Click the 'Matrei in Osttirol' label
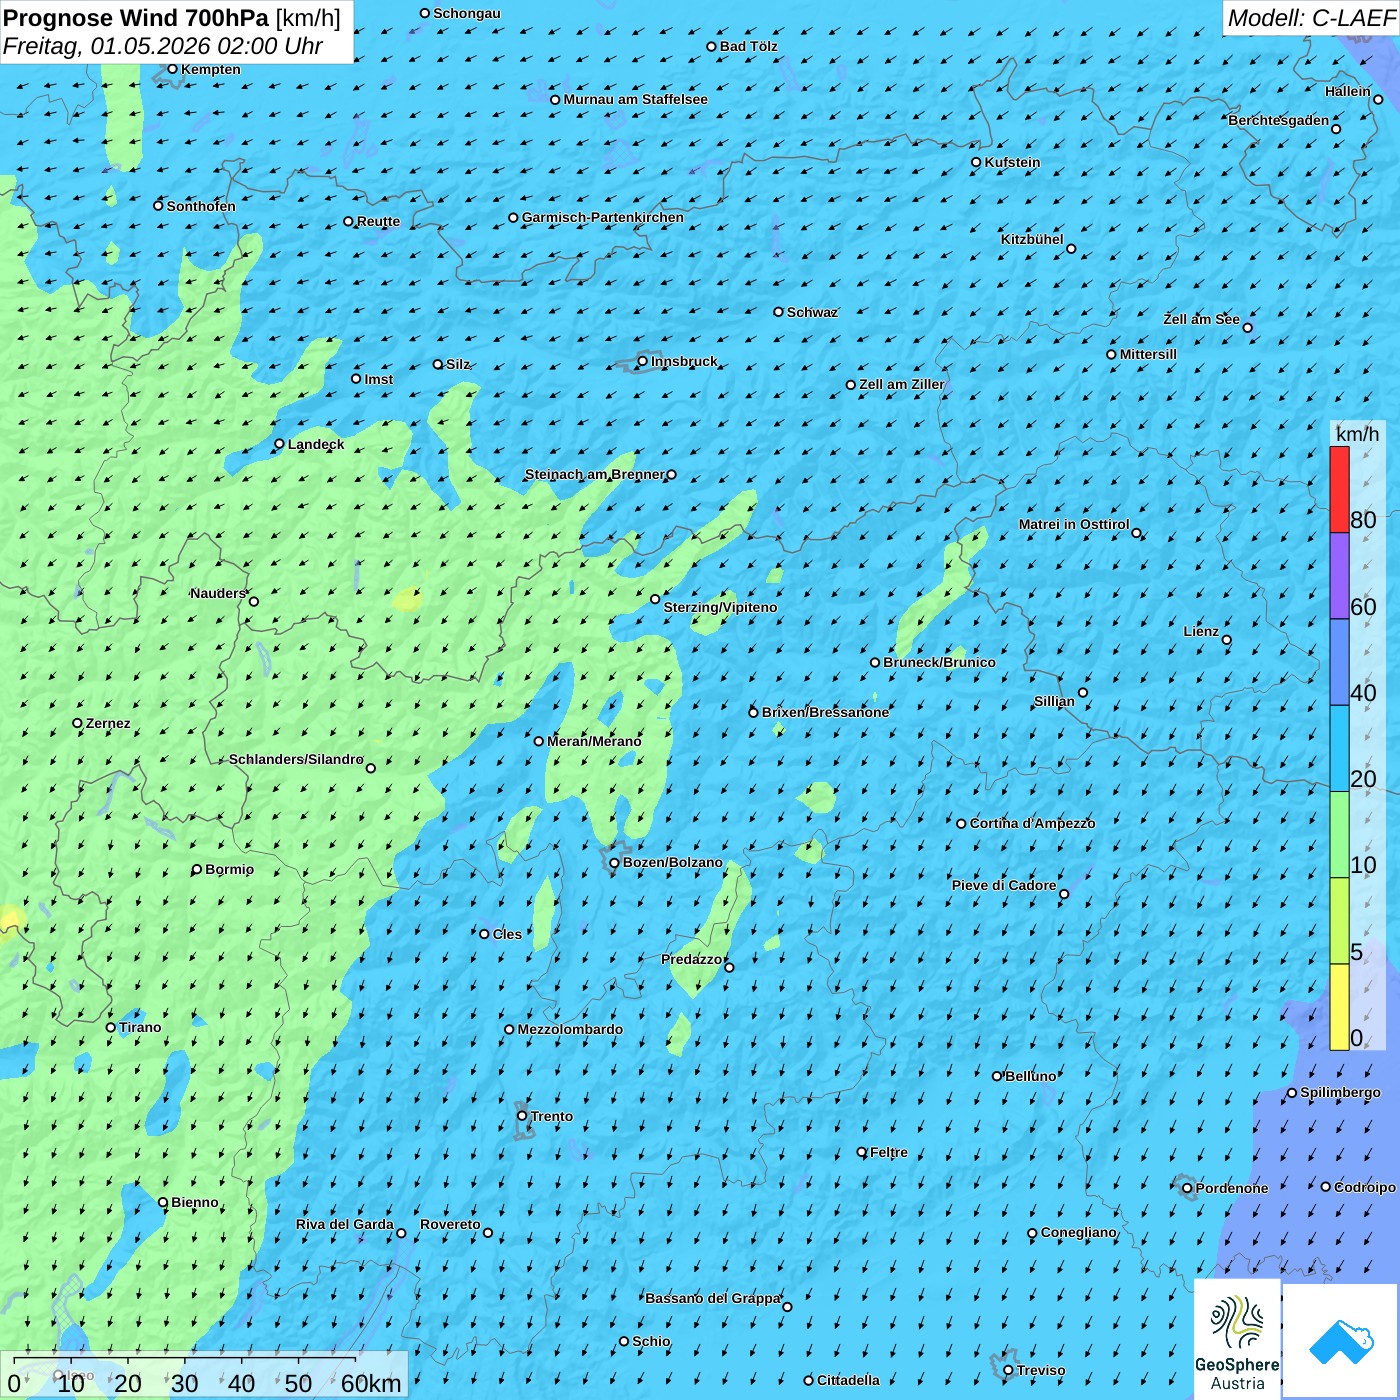The width and height of the screenshot is (1400, 1400). (1074, 524)
